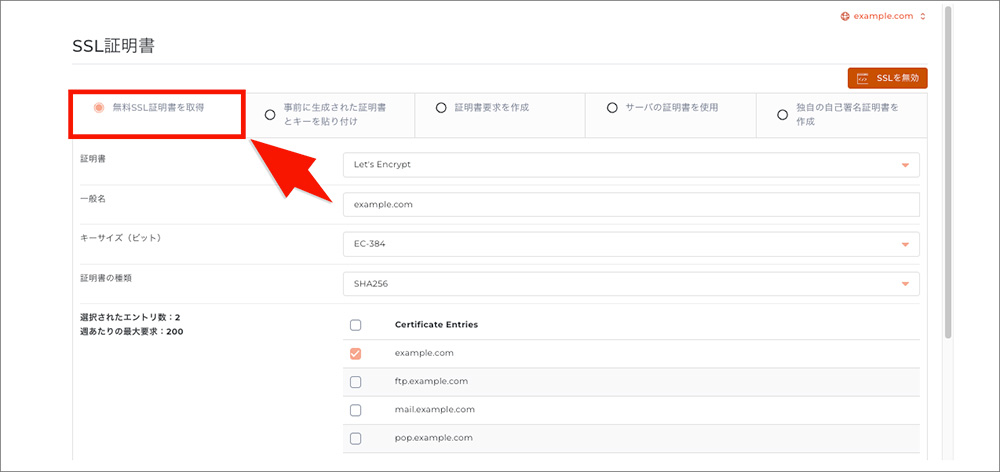Open the Let's Encrypt certificate dropdown

(x=631, y=165)
